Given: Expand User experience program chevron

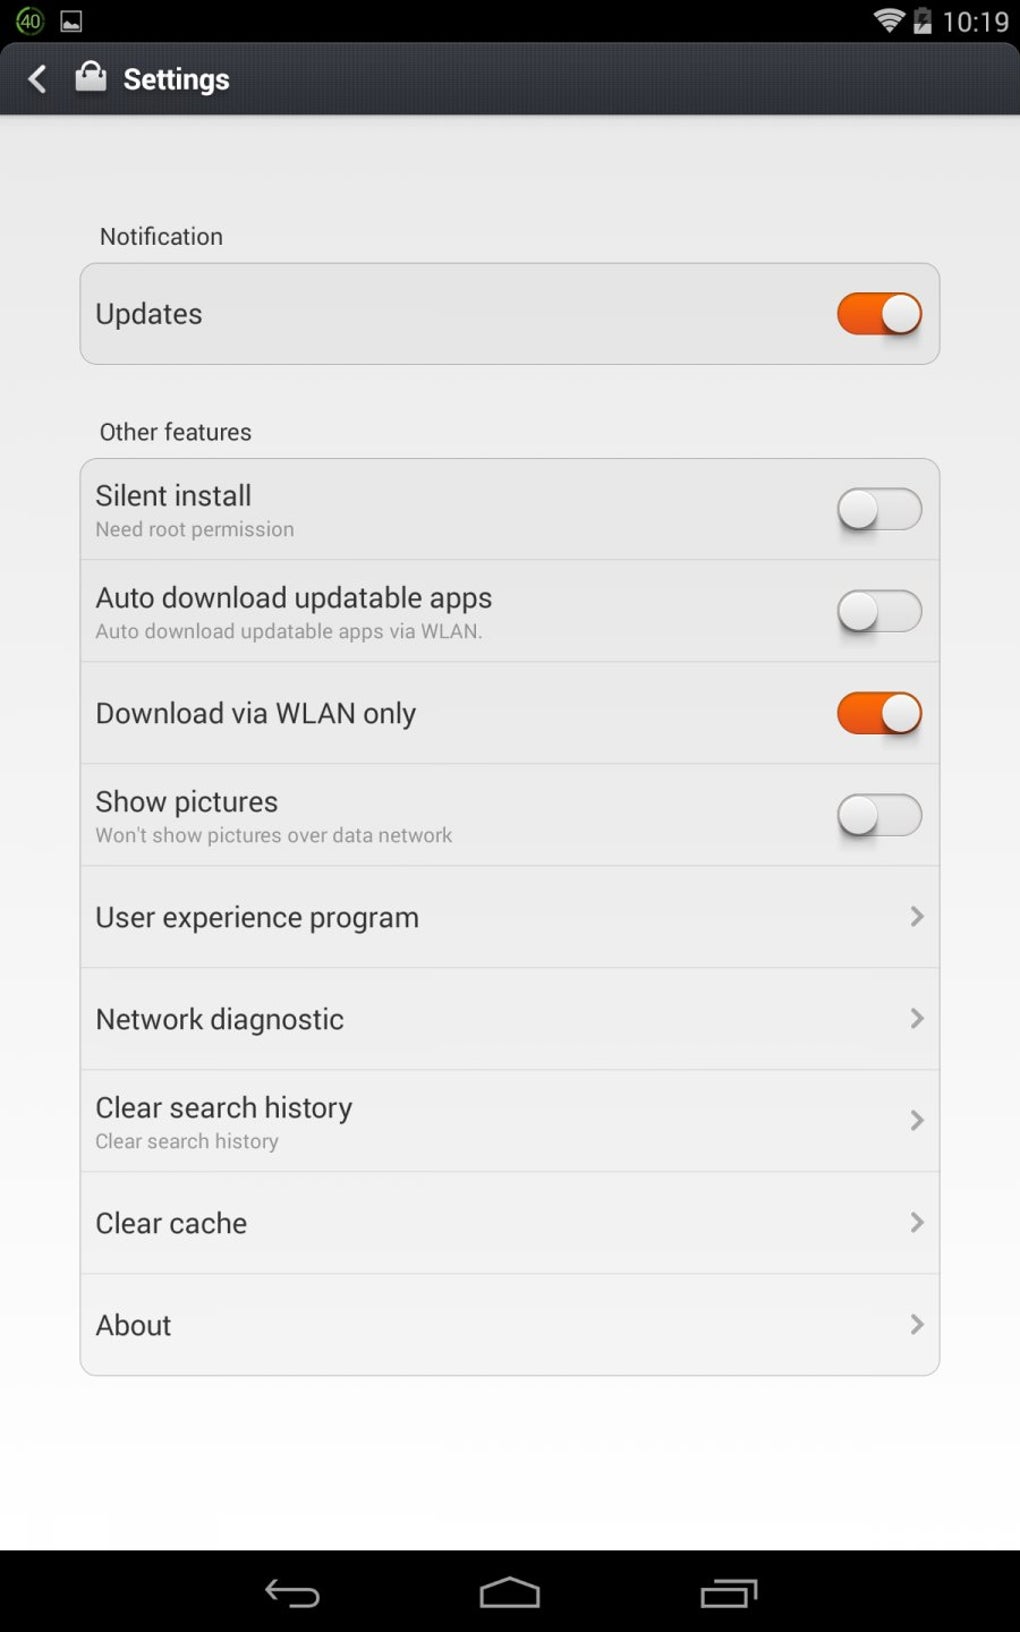Looking at the screenshot, I should pos(916,917).
